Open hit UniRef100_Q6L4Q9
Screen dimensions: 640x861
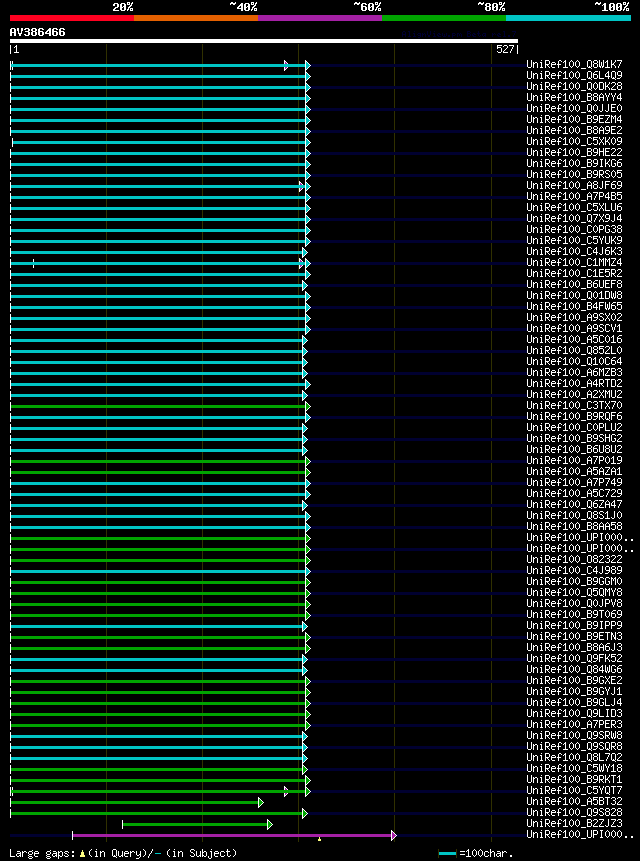(x=574, y=75)
